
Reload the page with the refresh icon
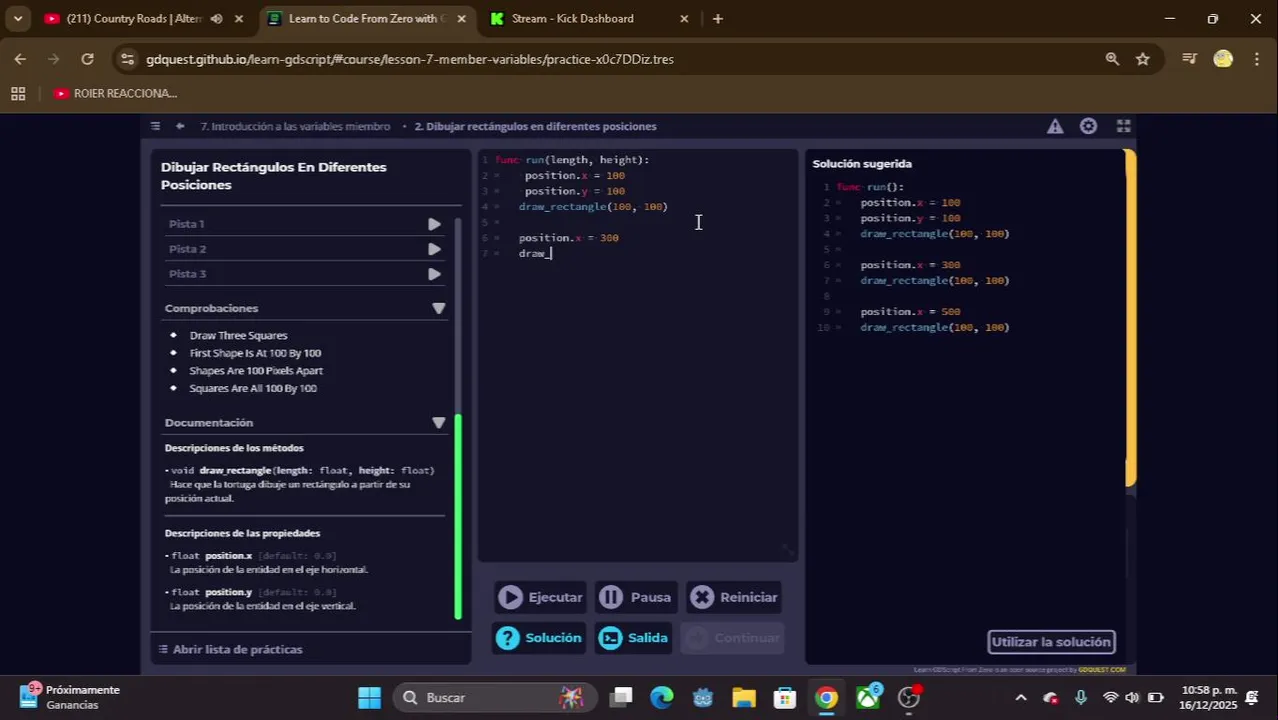87,59
